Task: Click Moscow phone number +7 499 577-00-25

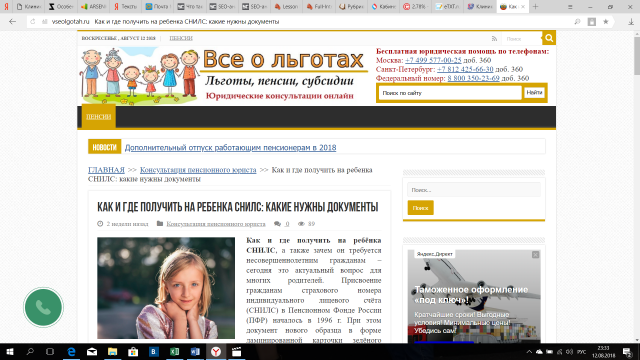Action: 433,60
